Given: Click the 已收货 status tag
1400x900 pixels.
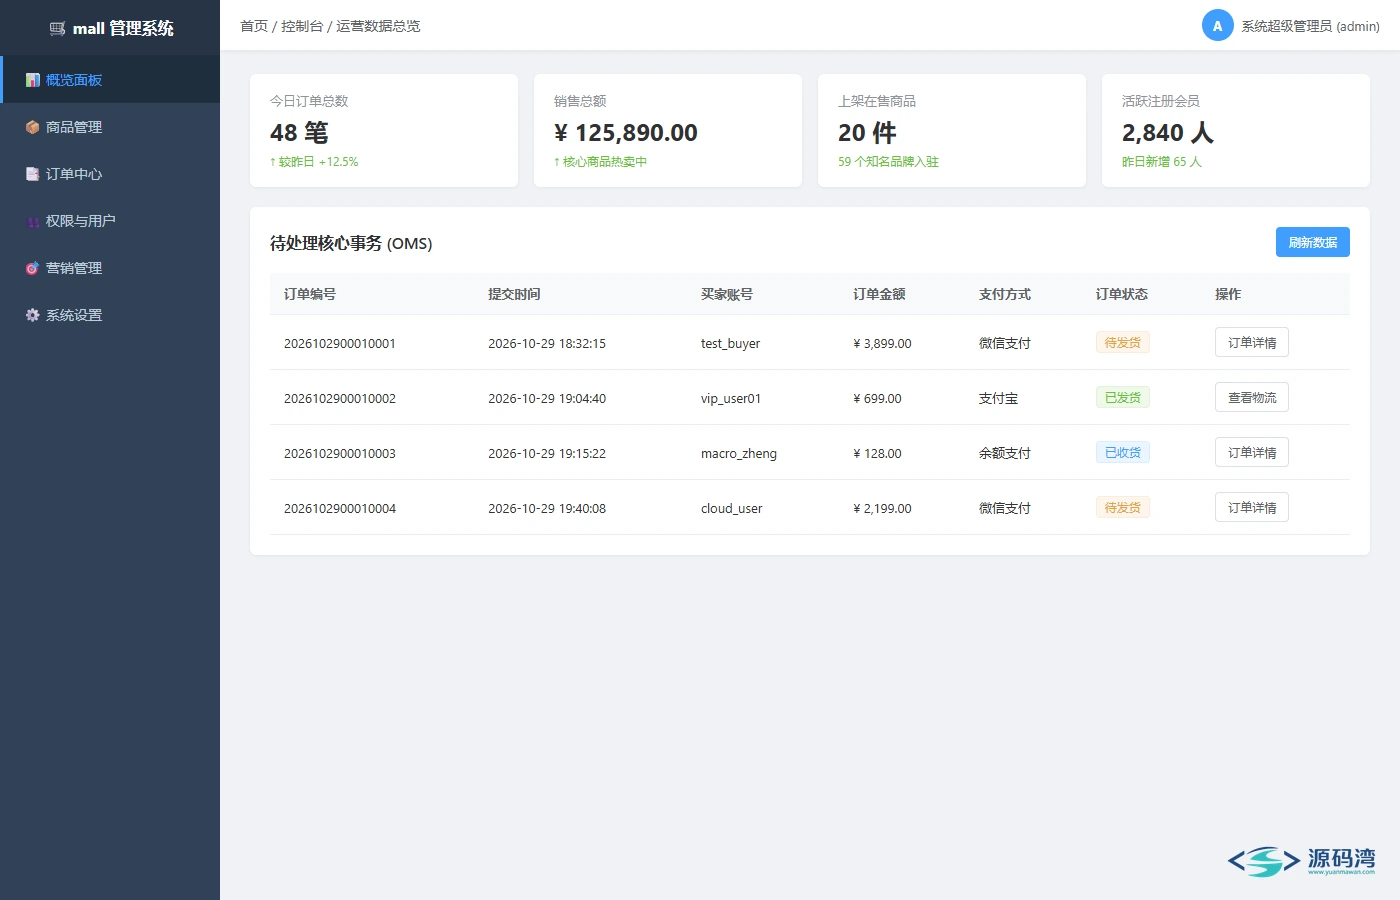Looking at the screenshot, I should (x=1123, y=452).
